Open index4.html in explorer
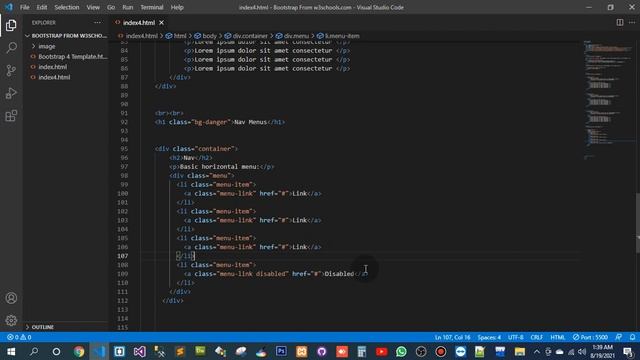640x360 pixels. (x=54, y=77)
